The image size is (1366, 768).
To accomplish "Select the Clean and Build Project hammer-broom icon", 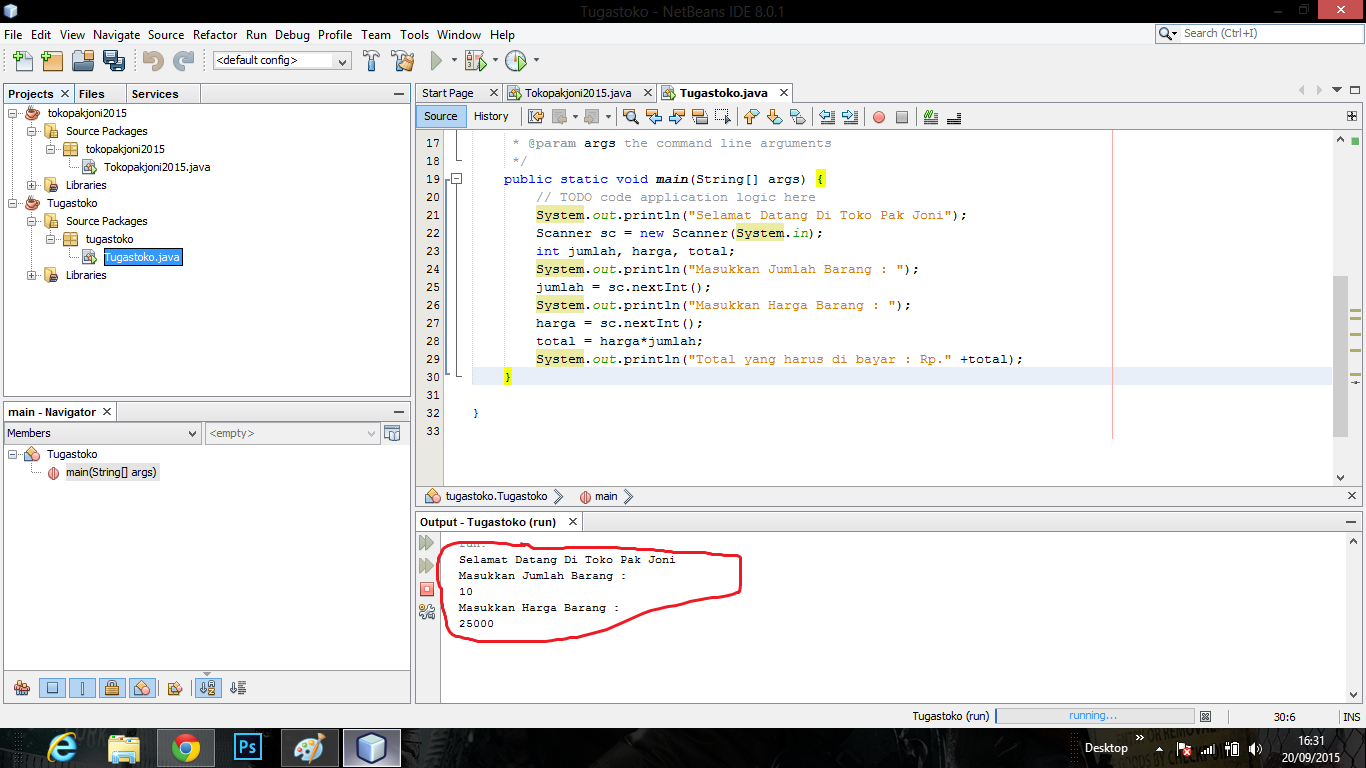I will pyautogui.click(x=403, y=60).
